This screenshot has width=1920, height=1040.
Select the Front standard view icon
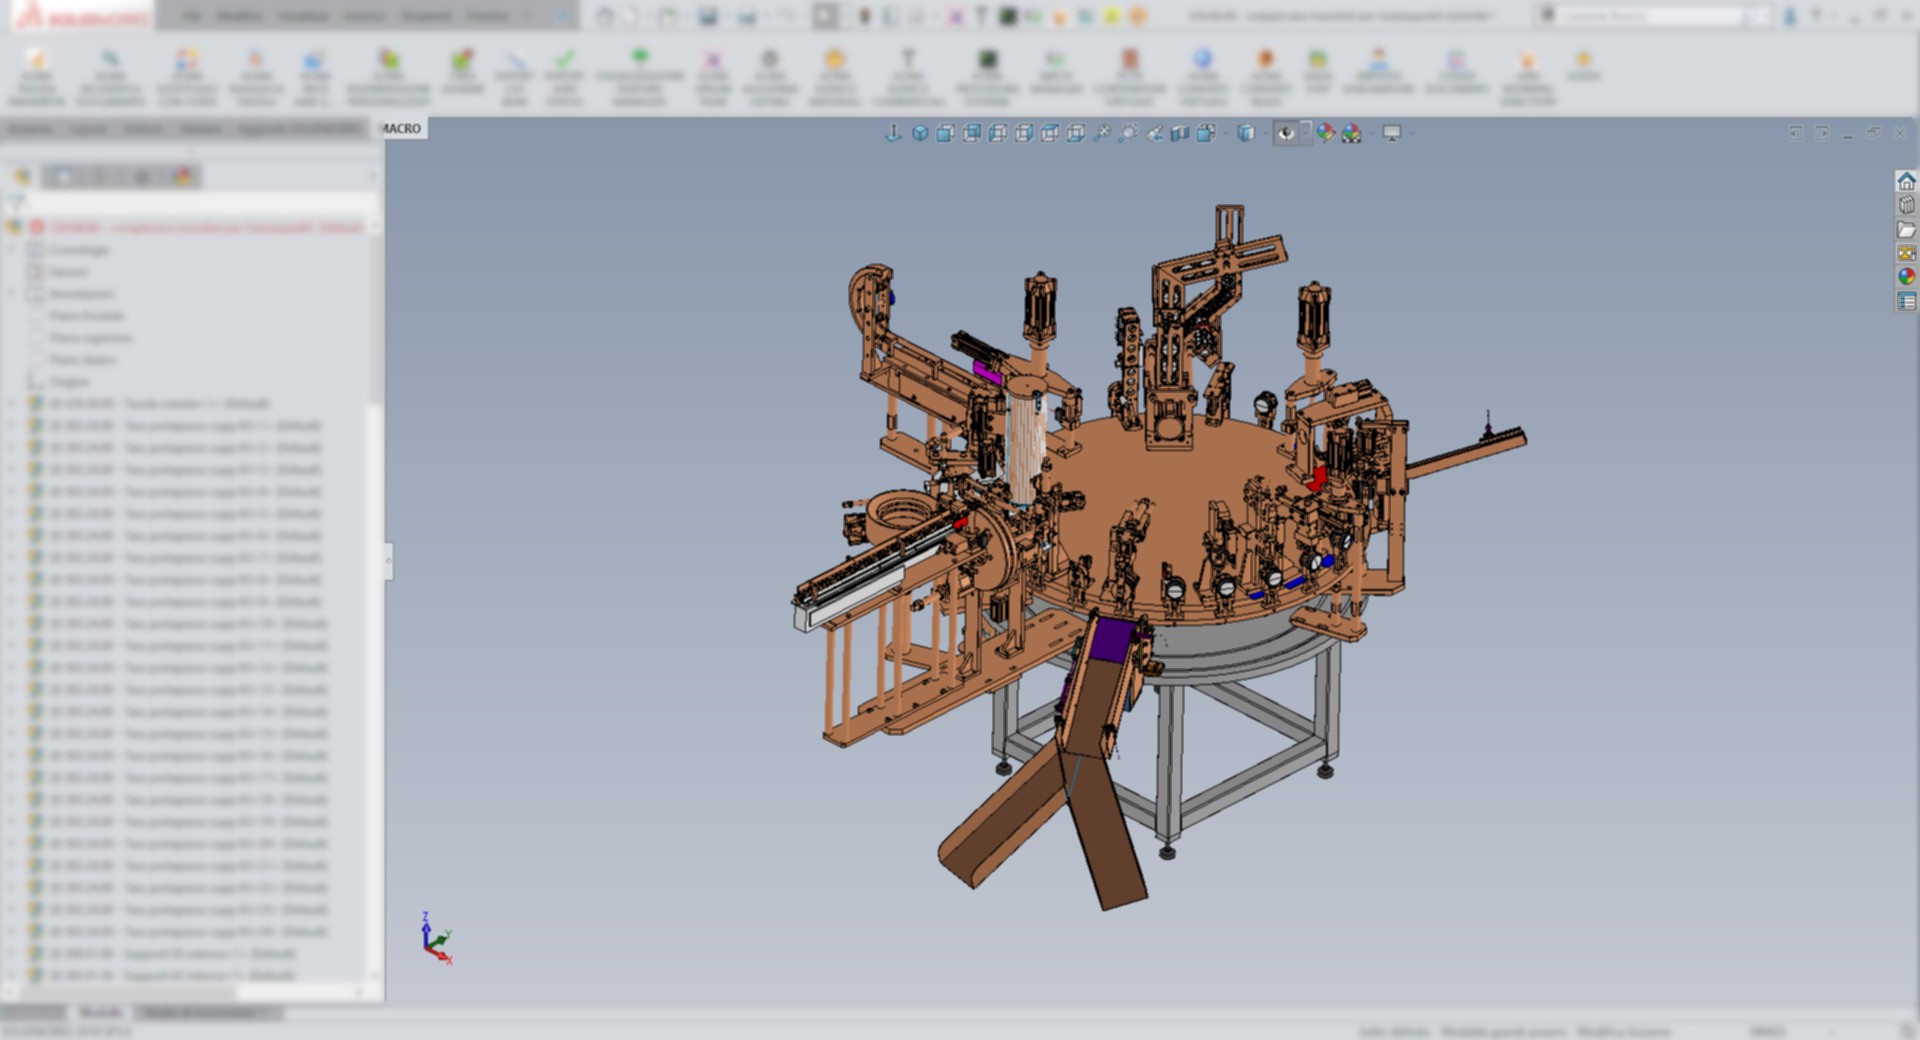point(946,133)
